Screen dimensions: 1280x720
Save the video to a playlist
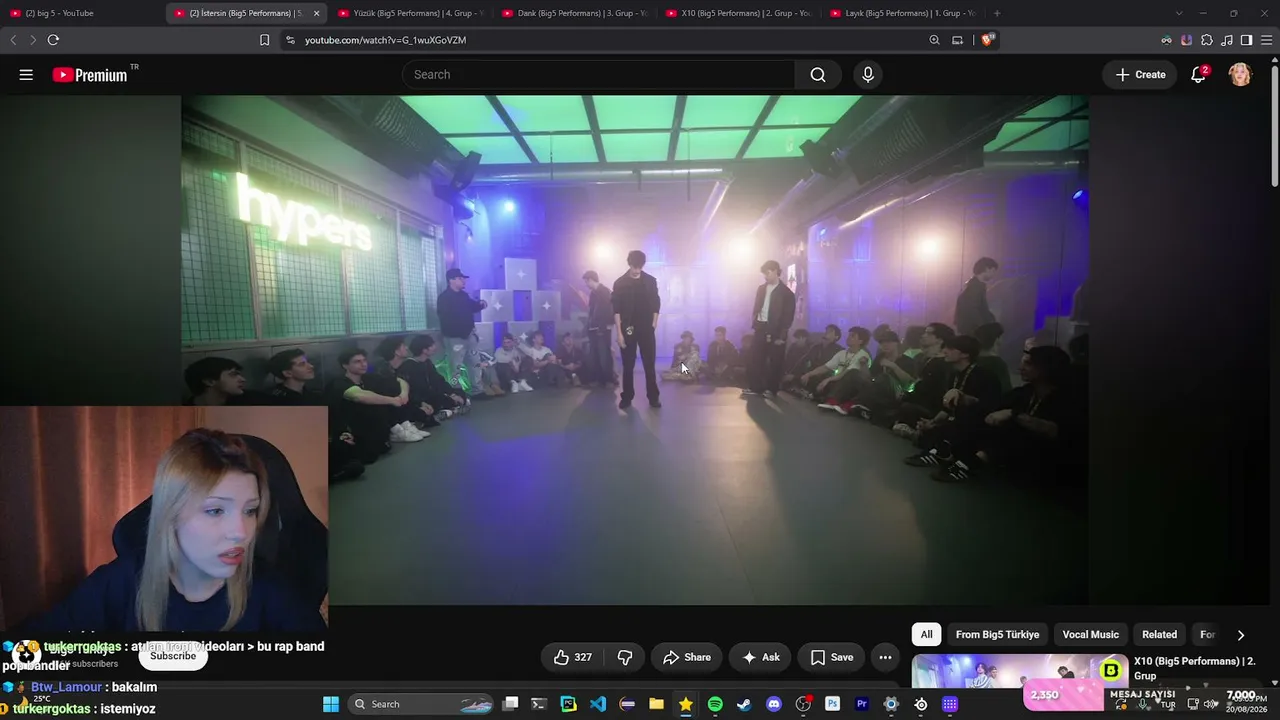[x=832, y=657]
